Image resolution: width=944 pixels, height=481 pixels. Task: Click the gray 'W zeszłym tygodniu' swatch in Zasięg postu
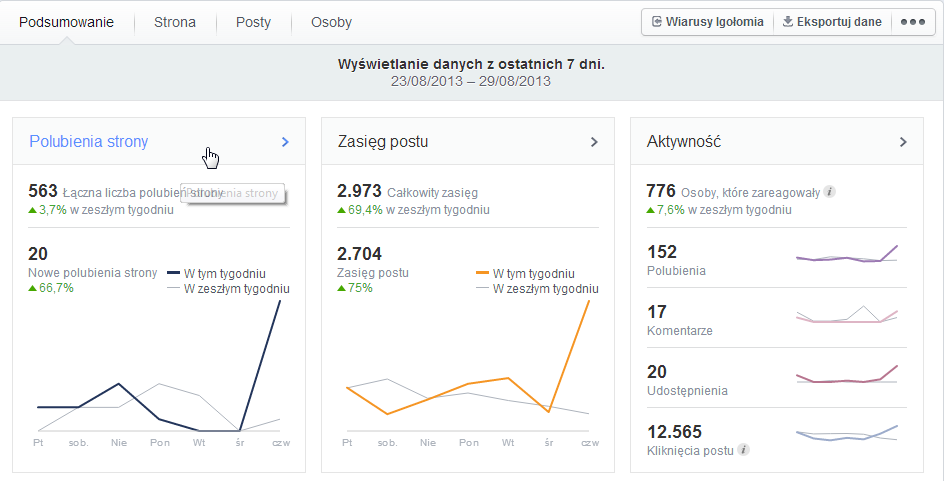[x=482, y=288]
